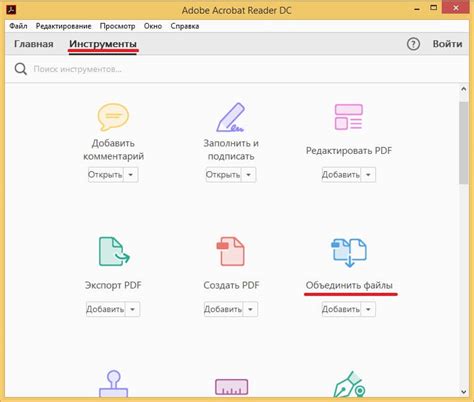Click Добавить under Объединить файлы

[x=341, y=309]
